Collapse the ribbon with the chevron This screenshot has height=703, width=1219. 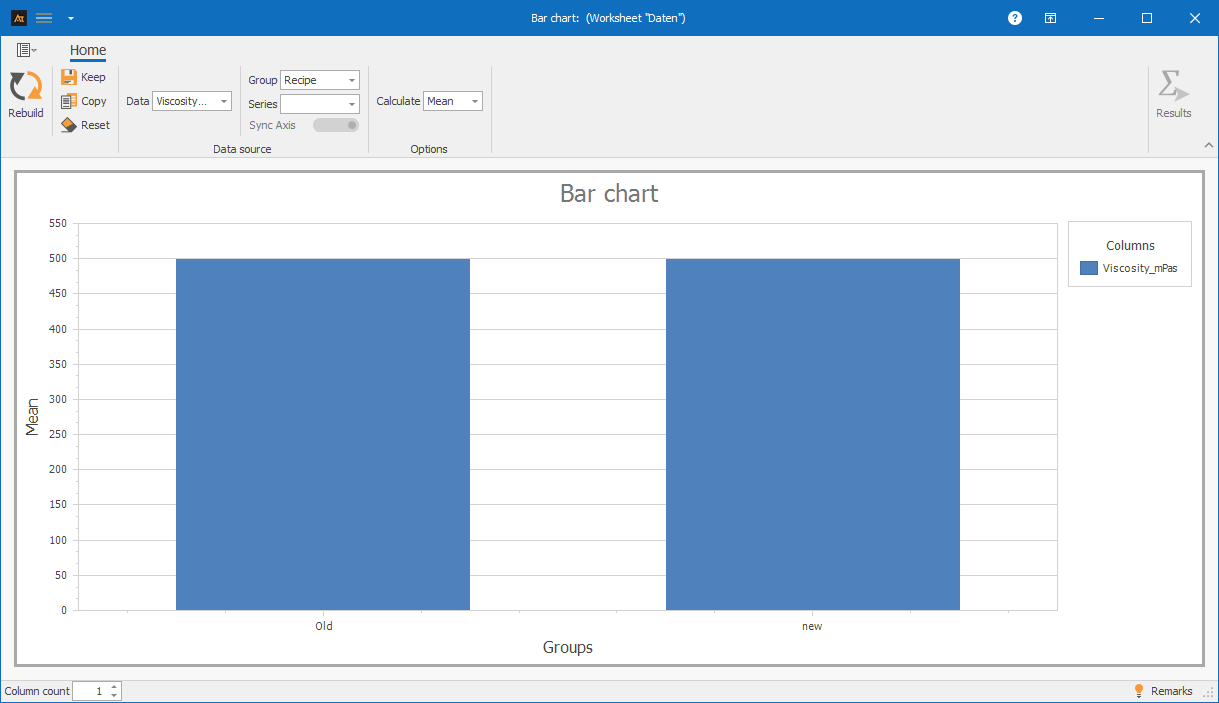click(1208, 145)
